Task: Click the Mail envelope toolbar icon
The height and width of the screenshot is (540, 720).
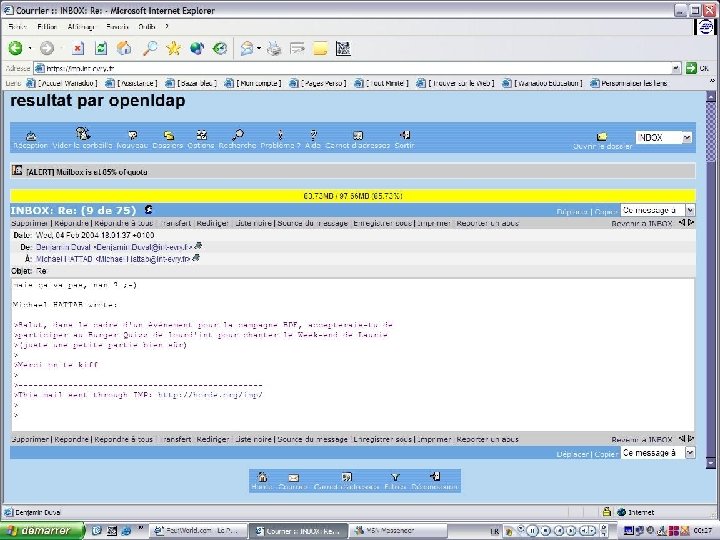Action: pos(247,48)
